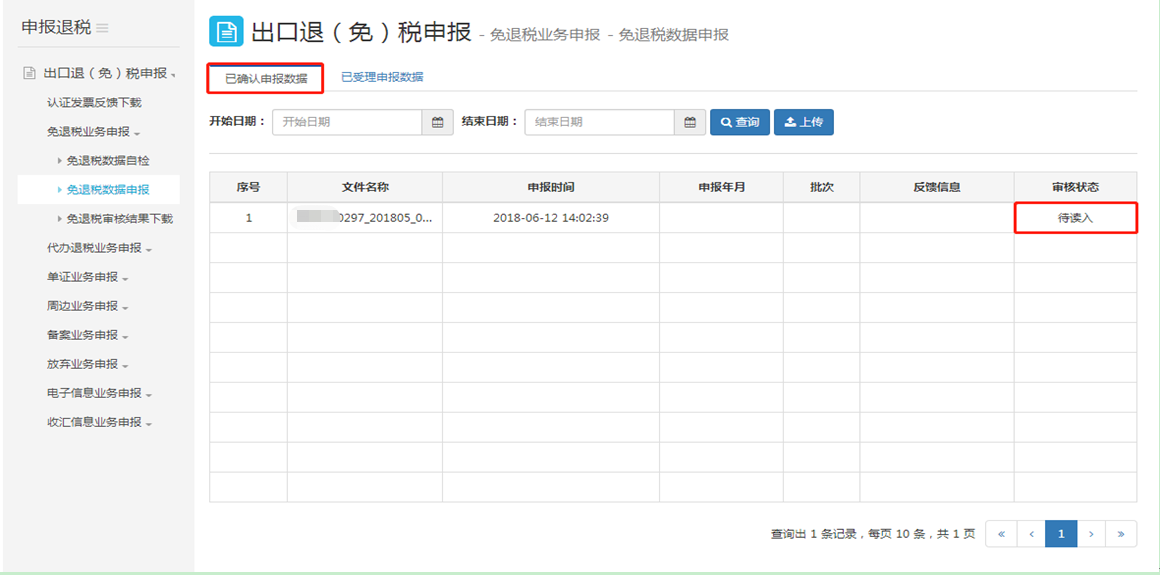1160x575 pixels.
Task: Expand the 备案业务申报 submenu
Action: click(x=87, y=335)
